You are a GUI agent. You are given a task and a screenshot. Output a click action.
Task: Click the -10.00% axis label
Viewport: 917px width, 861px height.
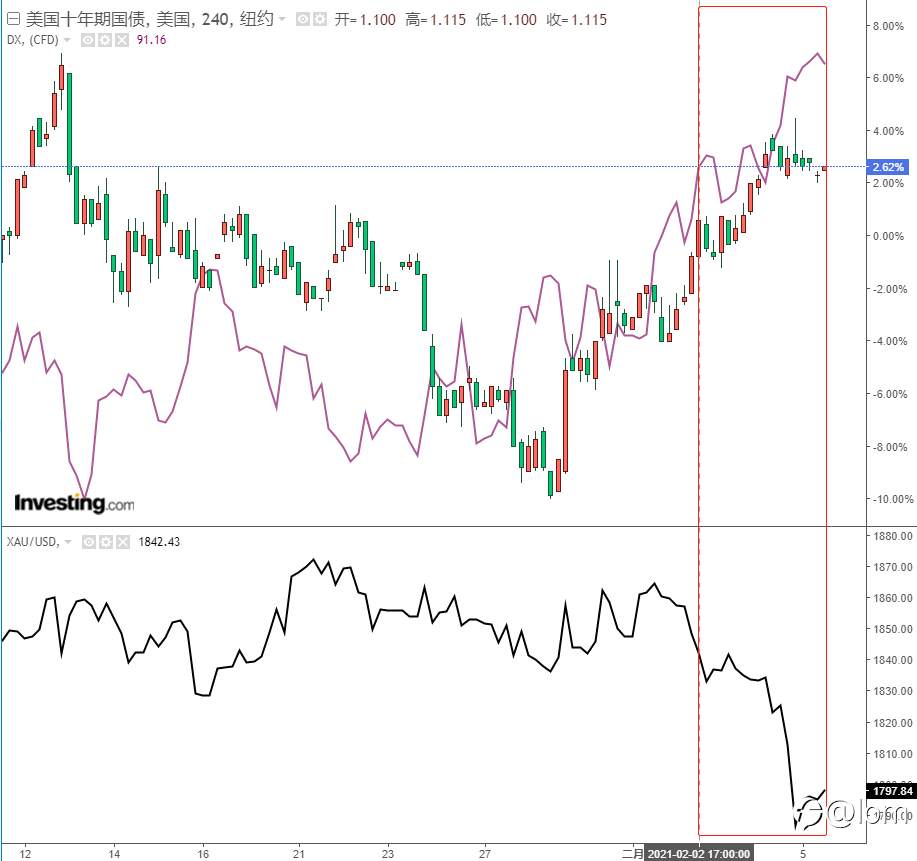pyautogui.click(x=892, y=499)
